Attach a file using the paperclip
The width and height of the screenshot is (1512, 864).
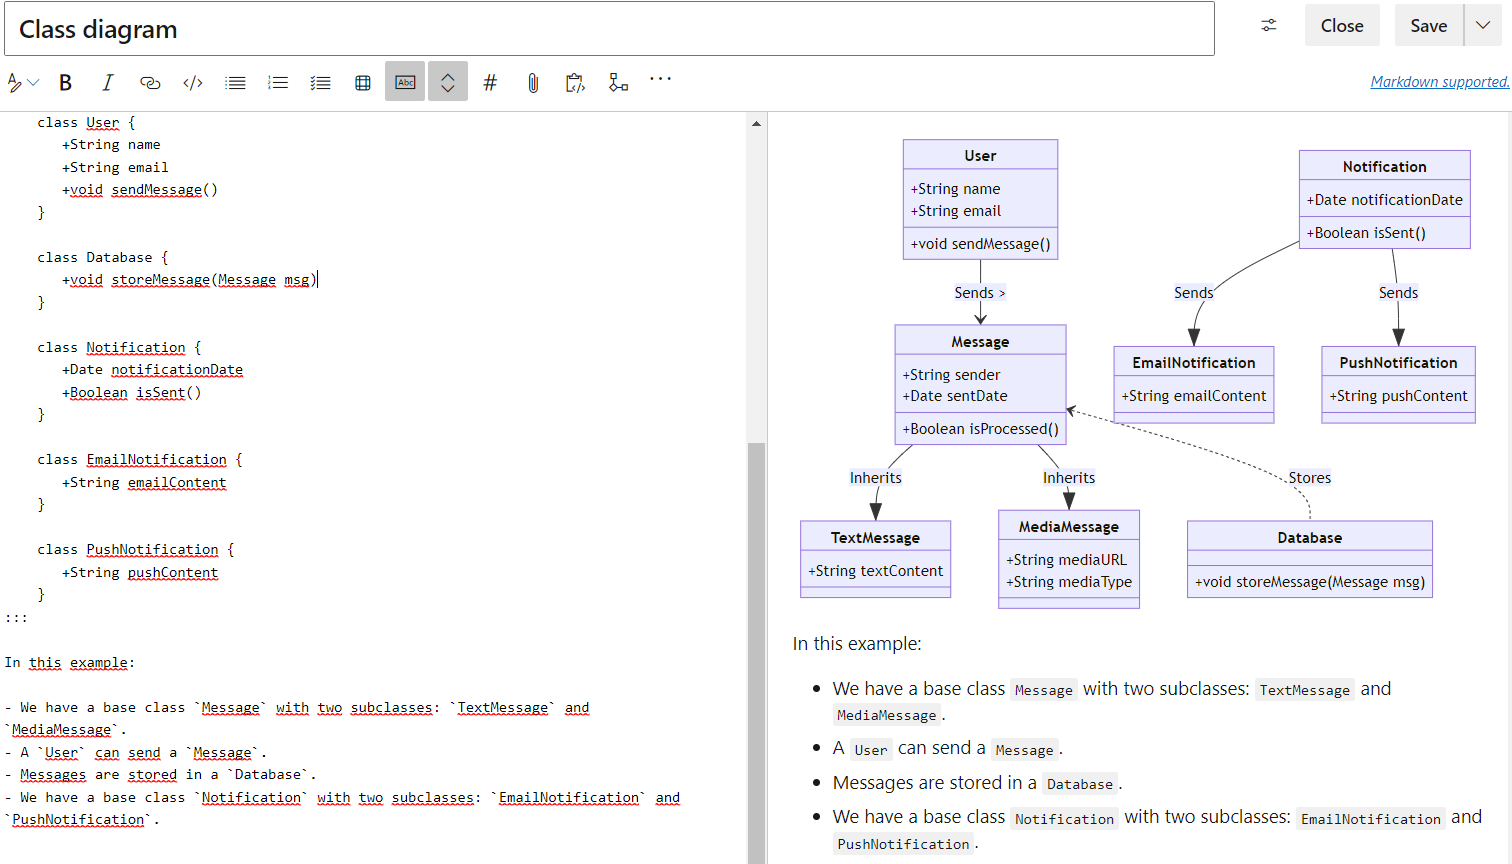coord(533,81)
